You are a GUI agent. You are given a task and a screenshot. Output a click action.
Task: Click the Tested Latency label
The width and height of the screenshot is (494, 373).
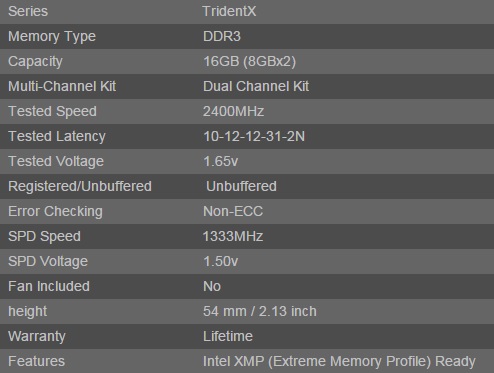coord(57,137)
